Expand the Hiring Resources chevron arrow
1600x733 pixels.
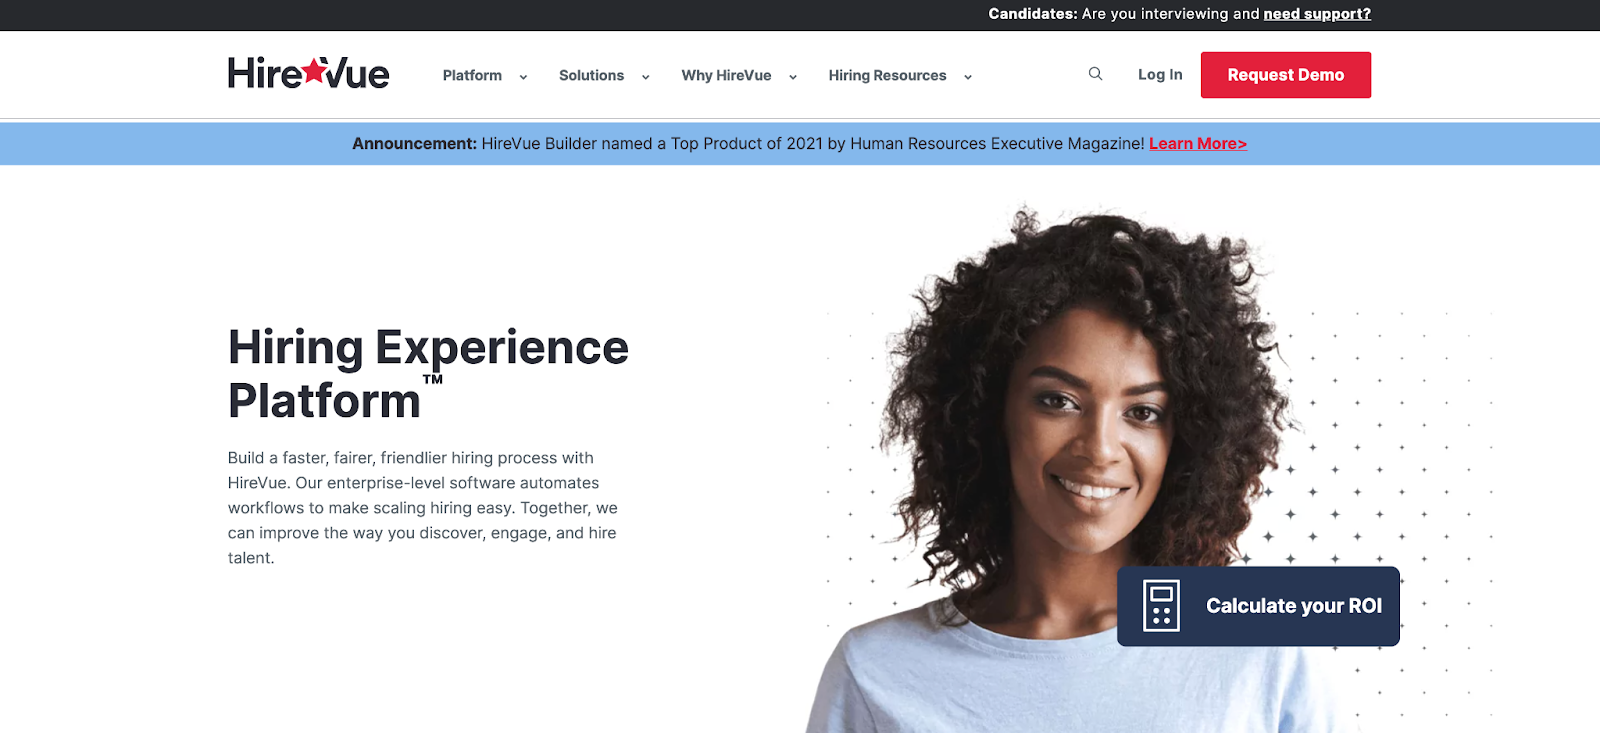968,77
